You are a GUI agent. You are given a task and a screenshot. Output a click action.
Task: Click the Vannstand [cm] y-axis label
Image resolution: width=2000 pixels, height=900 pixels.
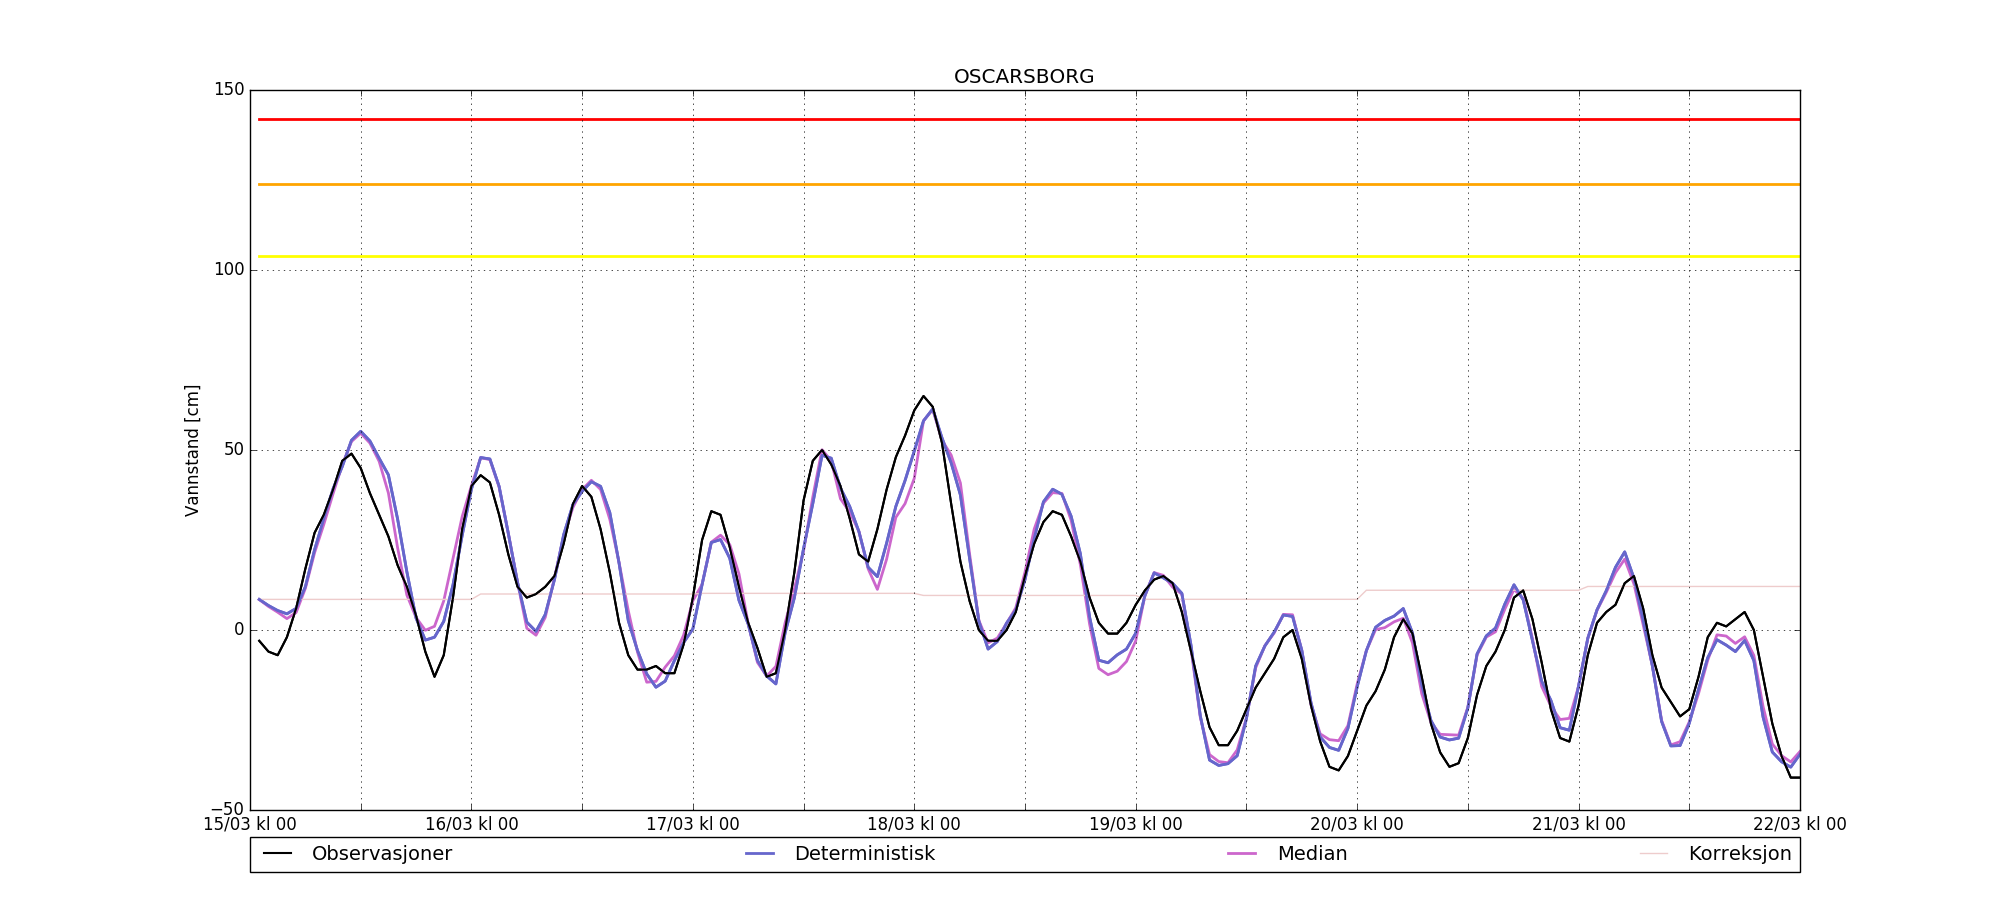click(192, 450)
